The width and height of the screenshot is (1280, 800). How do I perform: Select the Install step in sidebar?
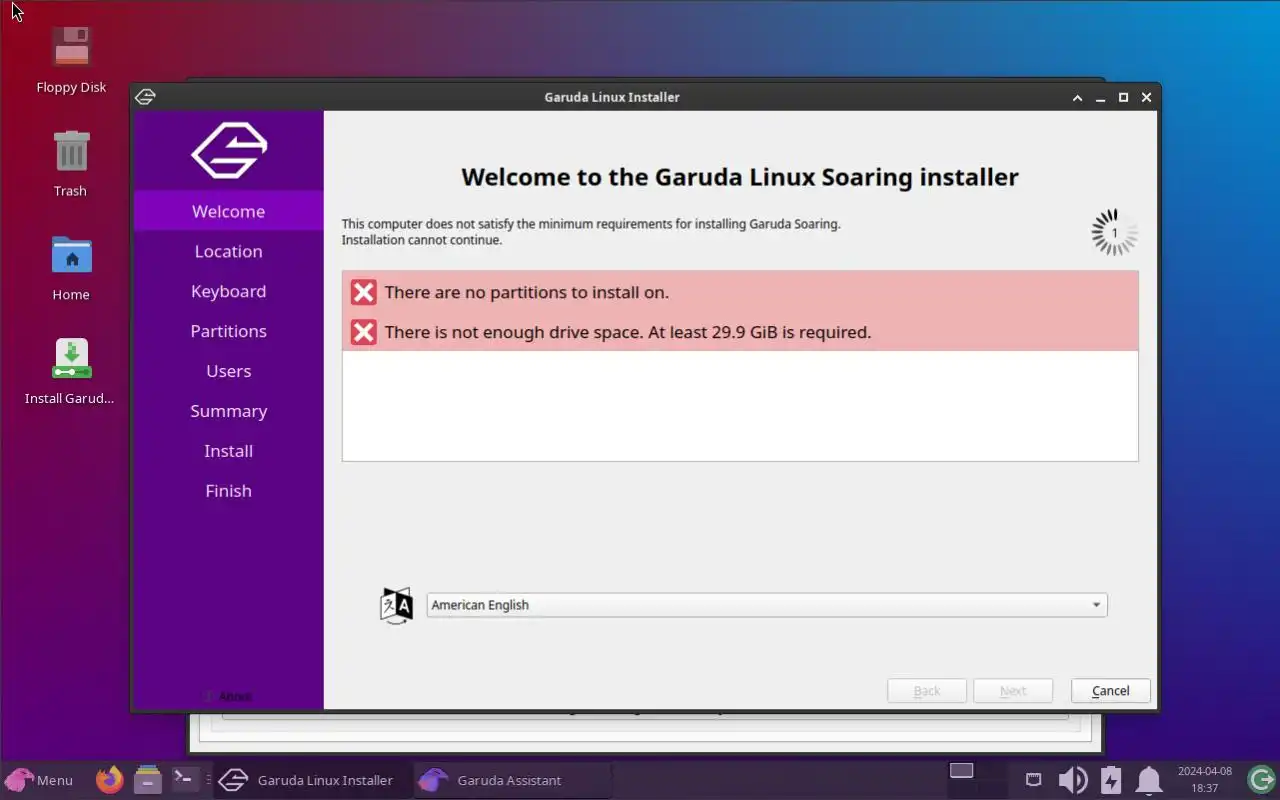(229, 451)
